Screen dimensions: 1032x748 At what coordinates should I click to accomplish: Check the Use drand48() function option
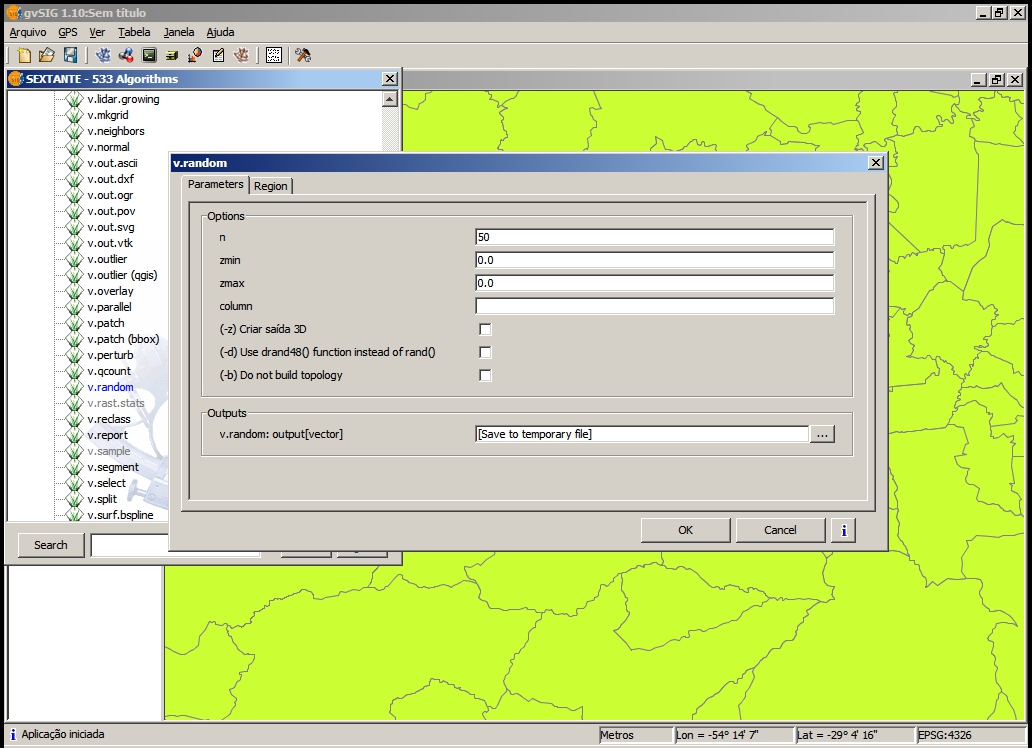485,352
